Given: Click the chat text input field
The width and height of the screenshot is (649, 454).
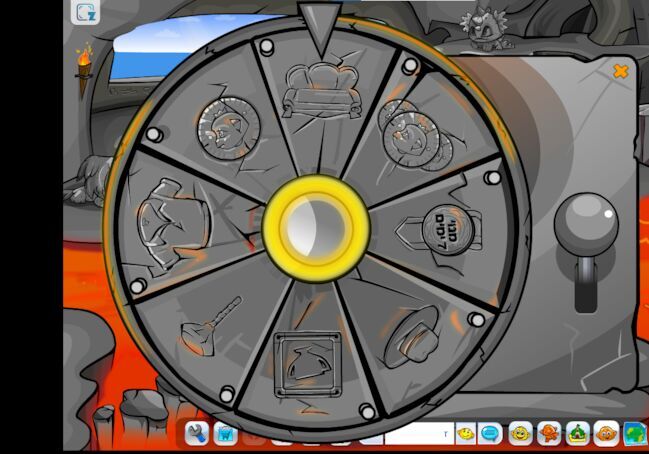Looking at the screenshot, I should coord(419,433).
